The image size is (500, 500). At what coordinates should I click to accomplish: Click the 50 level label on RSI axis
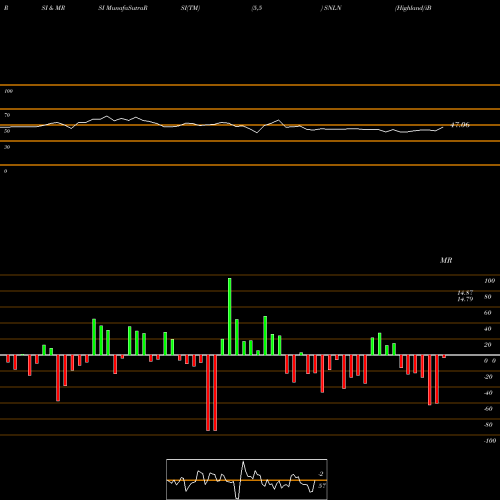(x=7, y=131)
